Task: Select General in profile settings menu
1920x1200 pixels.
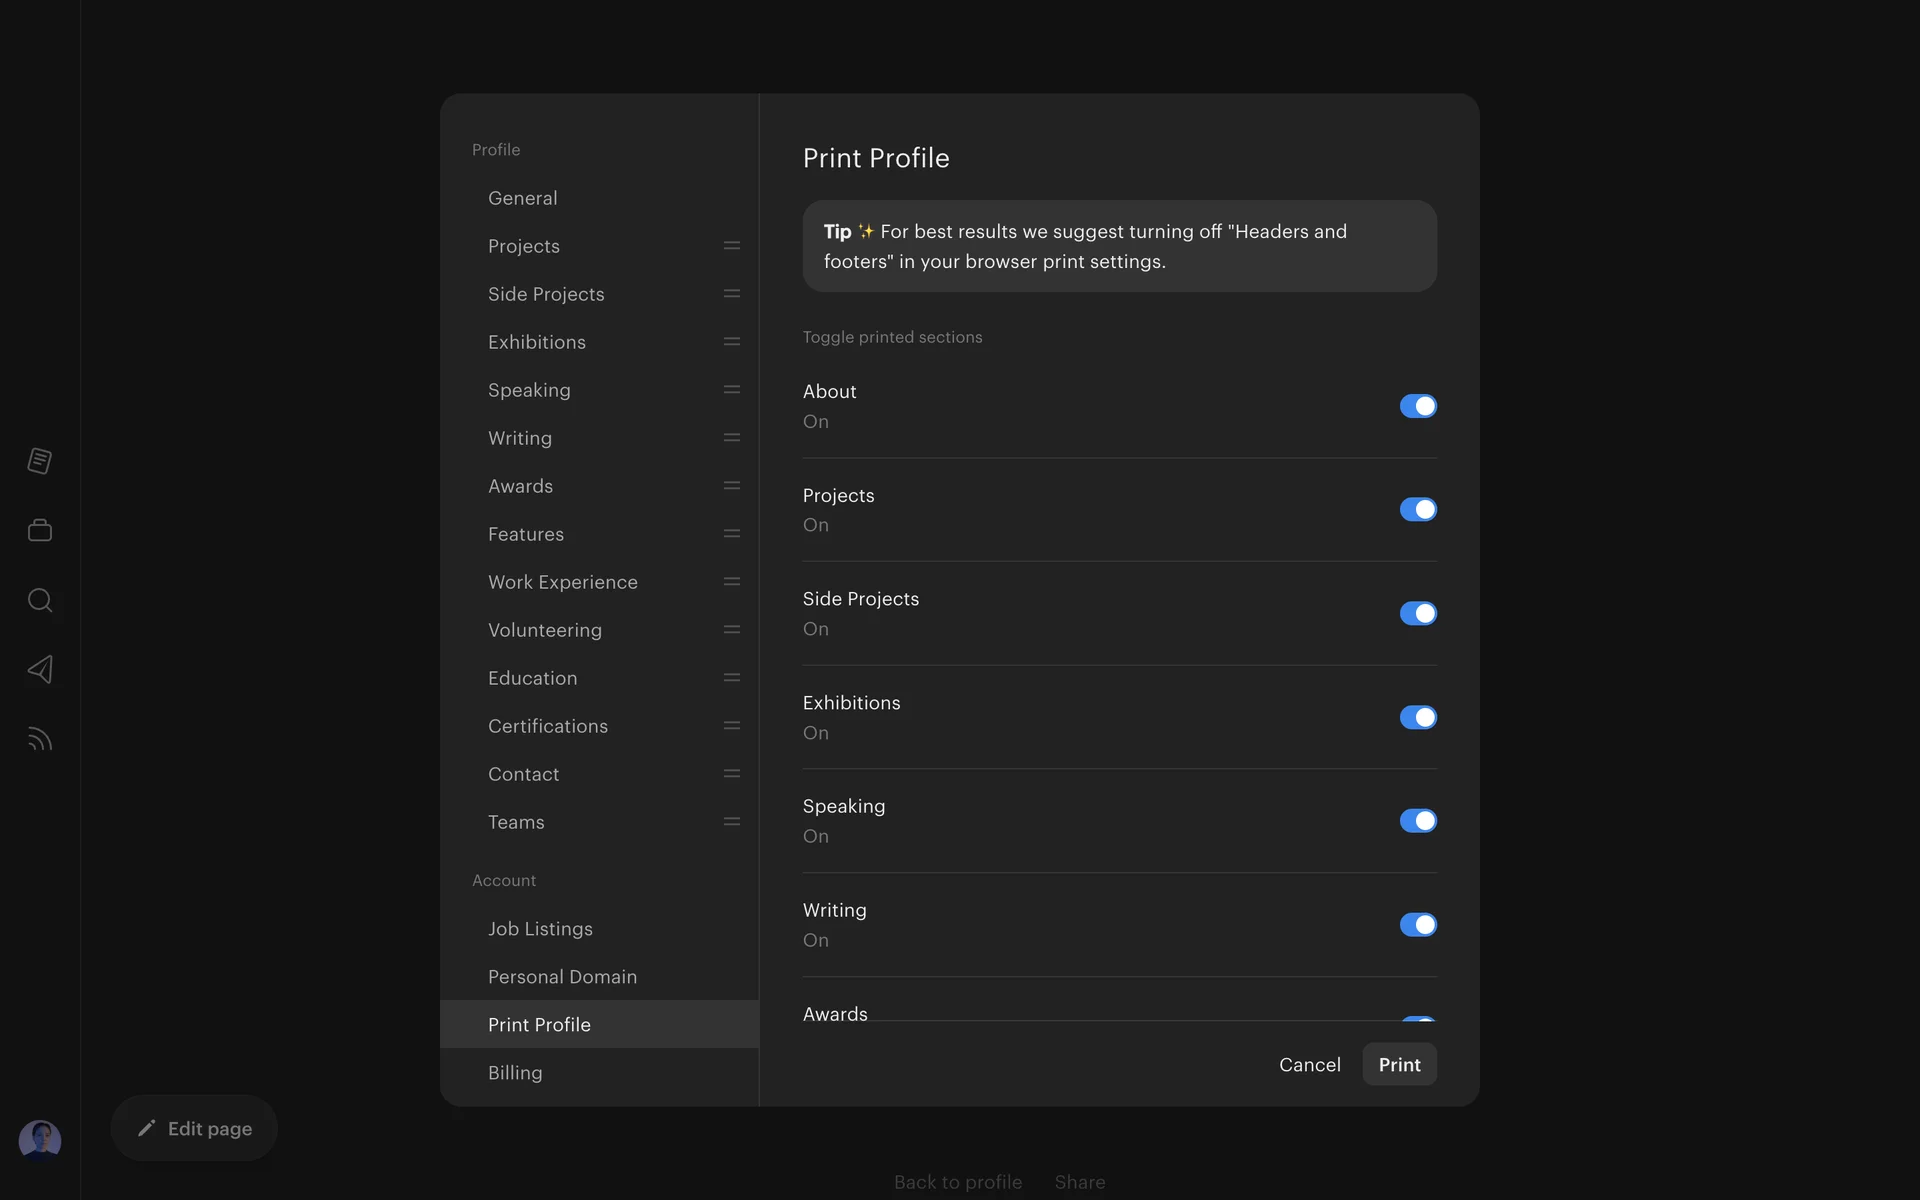Action: click(523, 198)
